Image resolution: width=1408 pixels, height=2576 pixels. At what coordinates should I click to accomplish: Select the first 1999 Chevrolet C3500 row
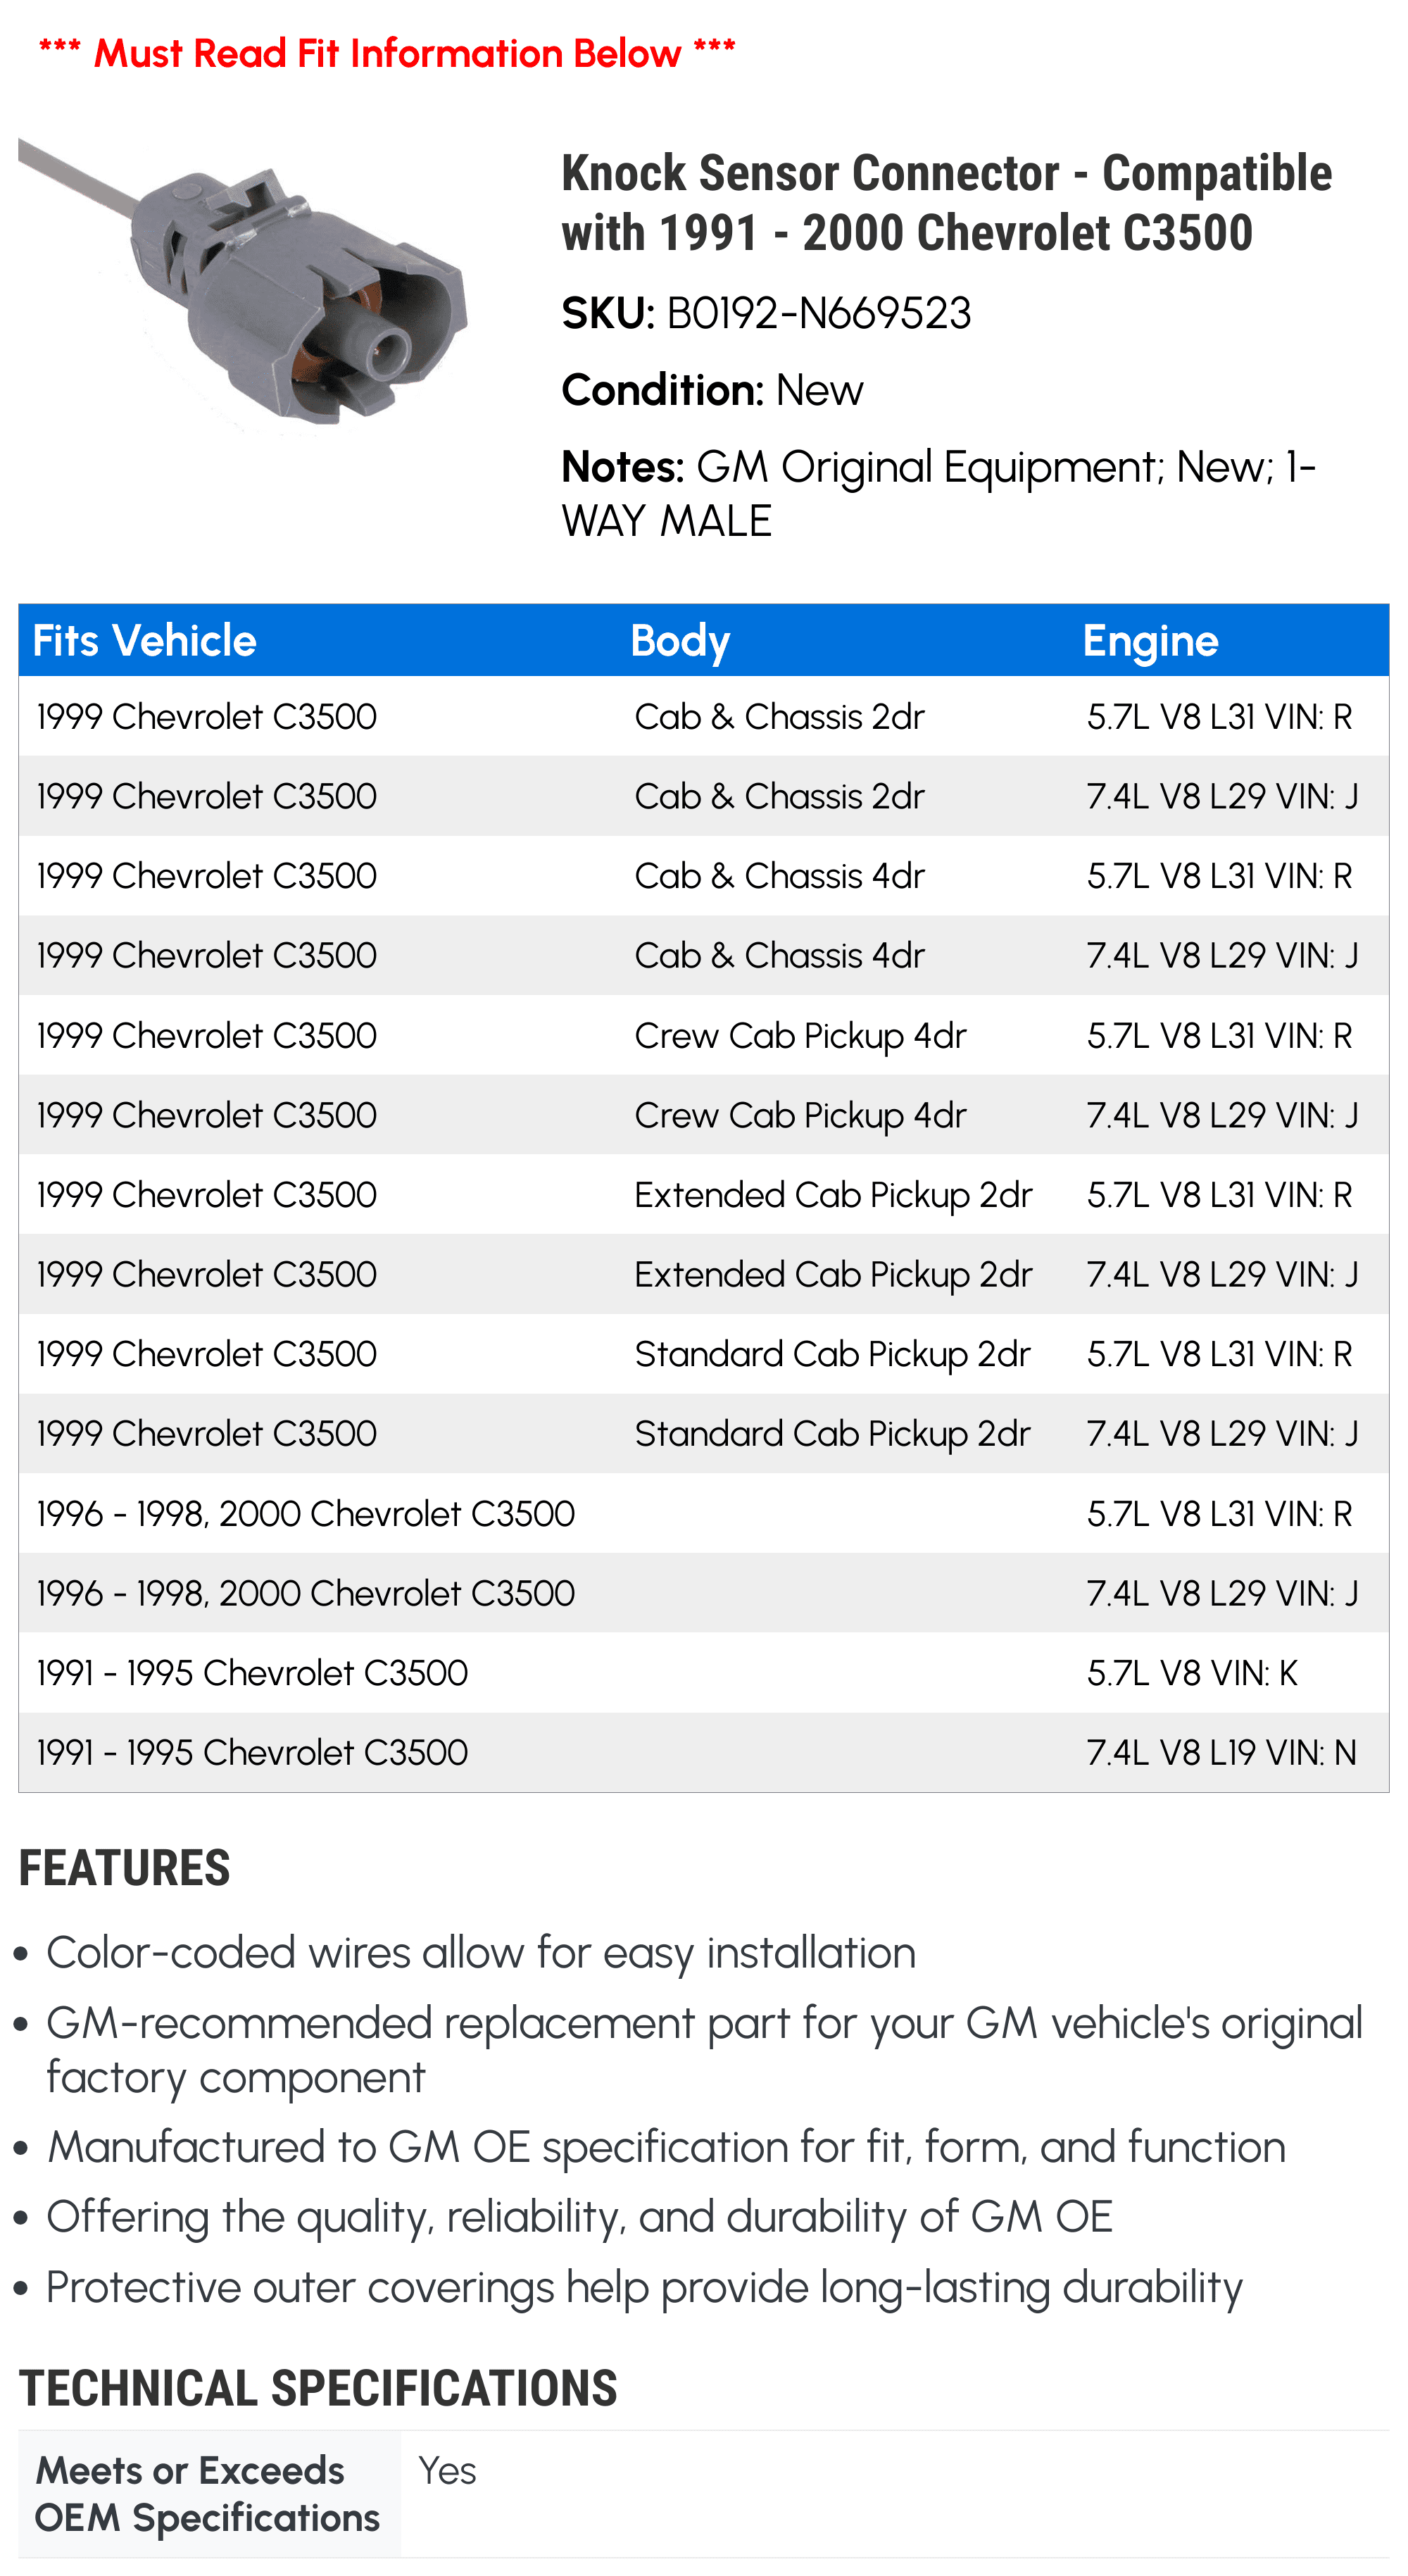[x=703, y=716]
